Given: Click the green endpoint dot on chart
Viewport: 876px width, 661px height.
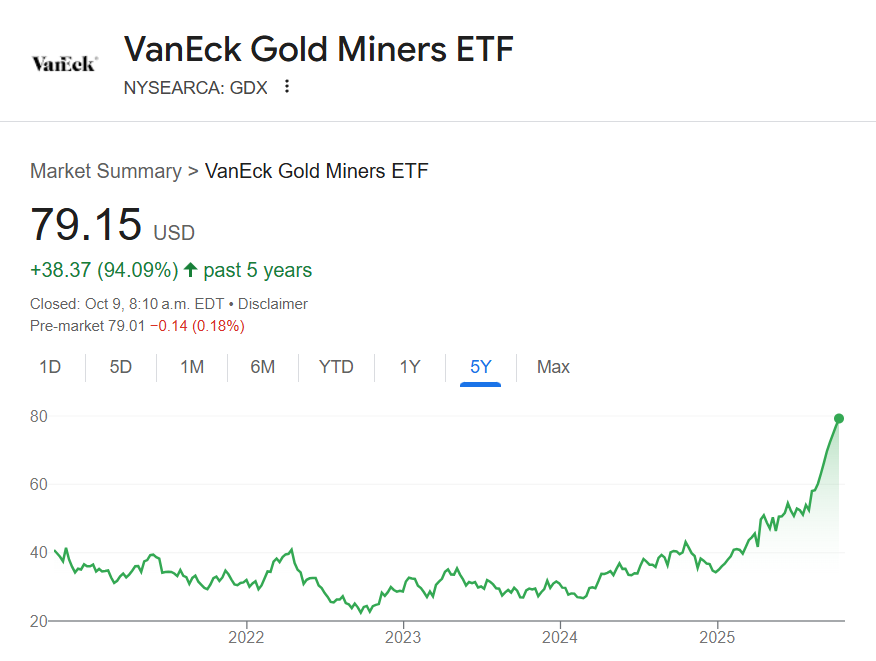Looking at the screenshot, I should [839, 418].
